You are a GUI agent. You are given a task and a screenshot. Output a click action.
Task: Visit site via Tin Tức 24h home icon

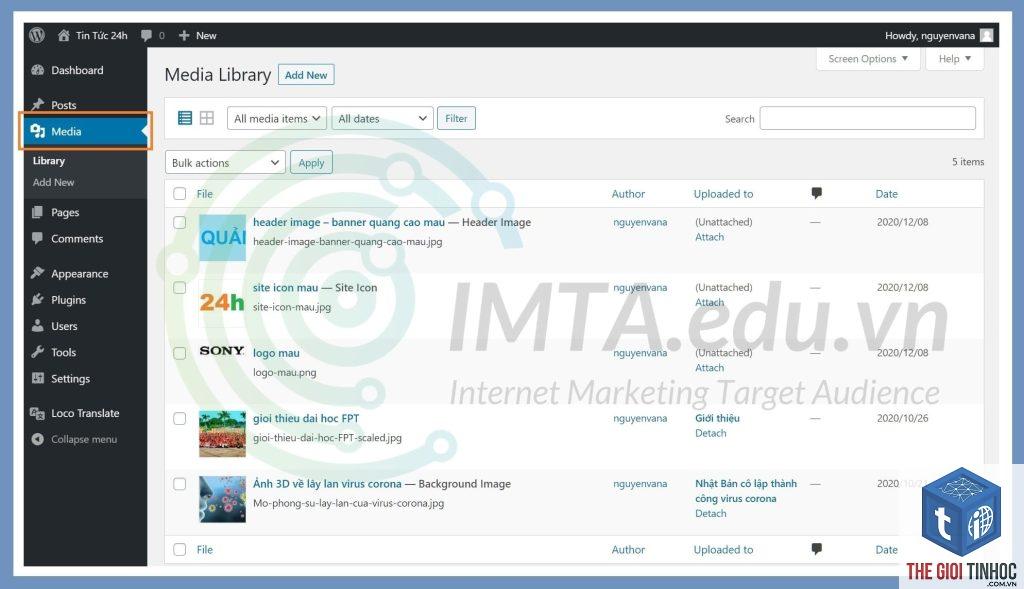[63, 35]
